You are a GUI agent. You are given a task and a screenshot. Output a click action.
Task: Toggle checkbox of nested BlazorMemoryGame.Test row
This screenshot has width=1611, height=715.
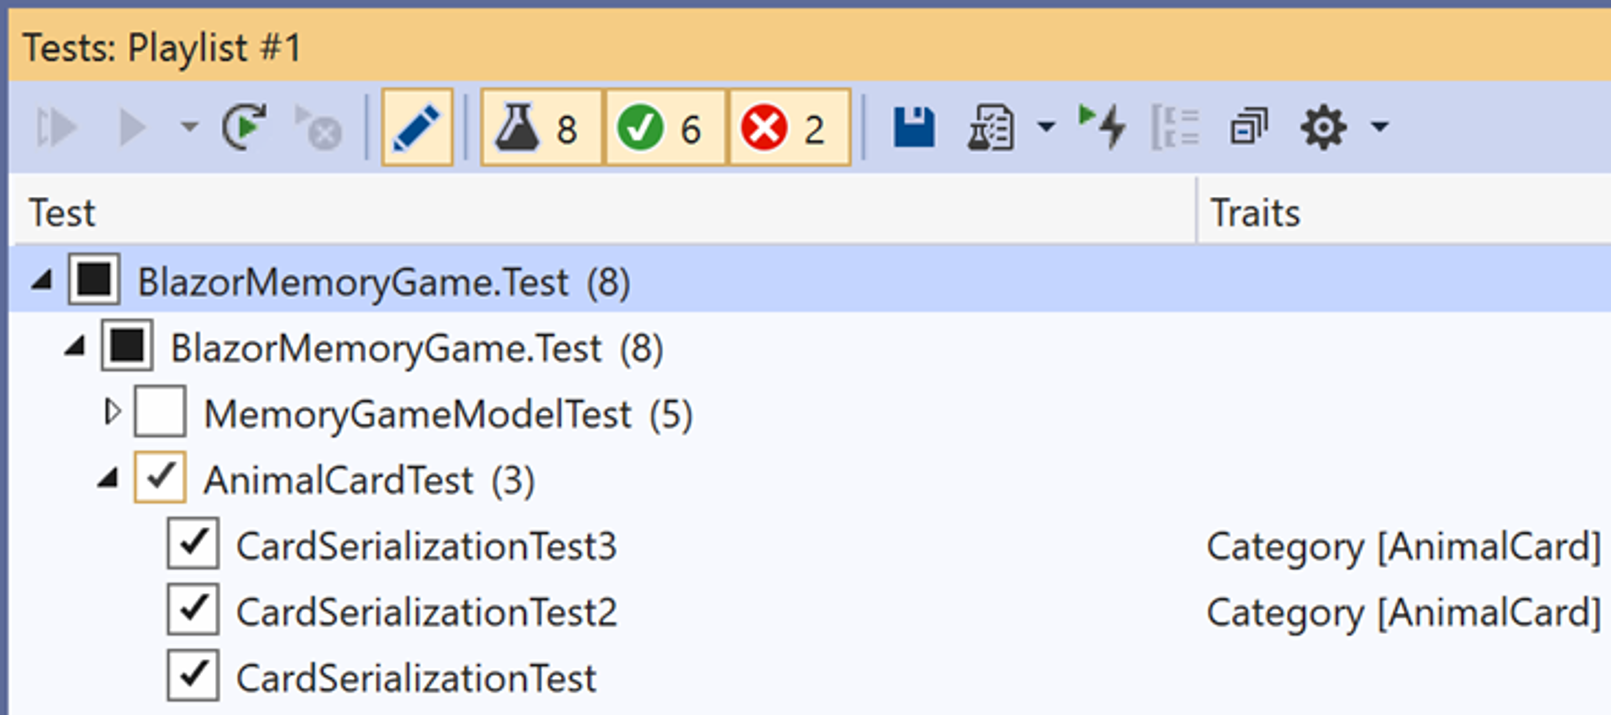click(x=127, y=345)
